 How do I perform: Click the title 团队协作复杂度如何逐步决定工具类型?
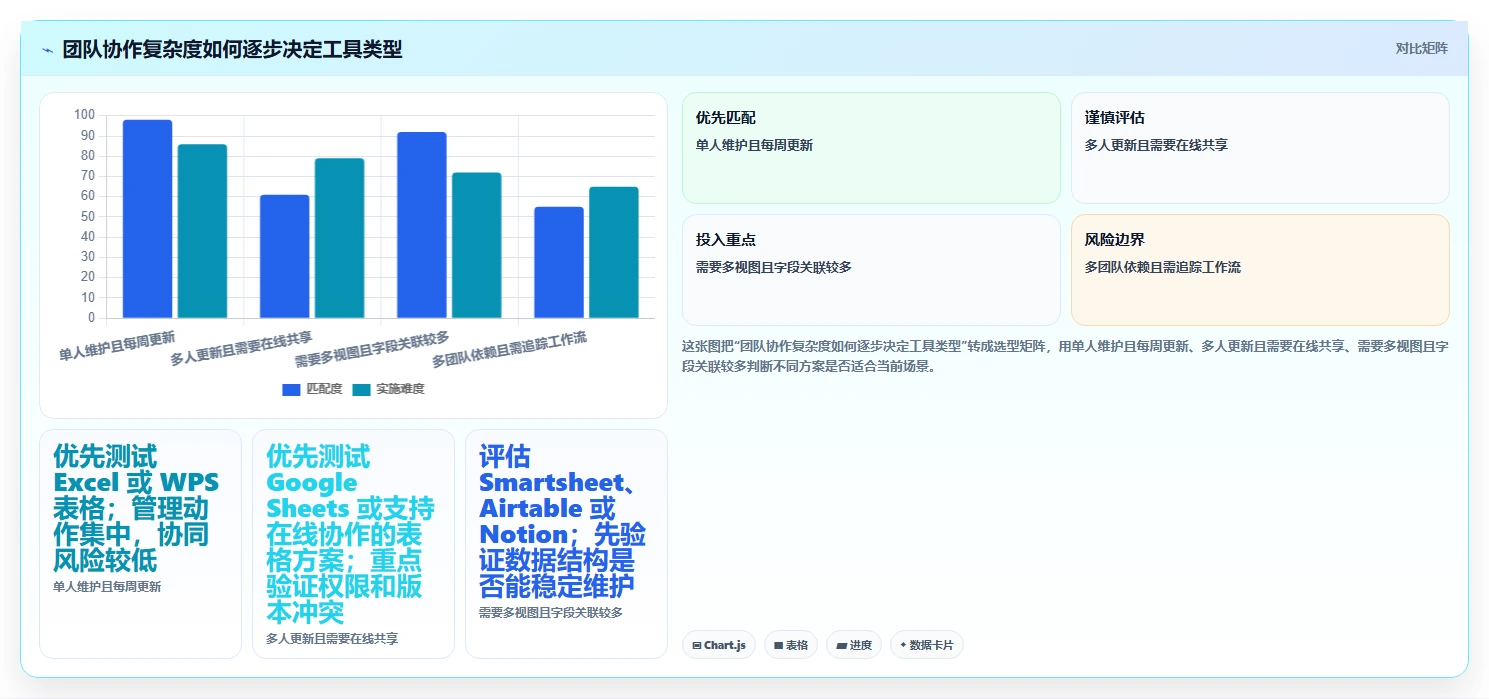232,49
